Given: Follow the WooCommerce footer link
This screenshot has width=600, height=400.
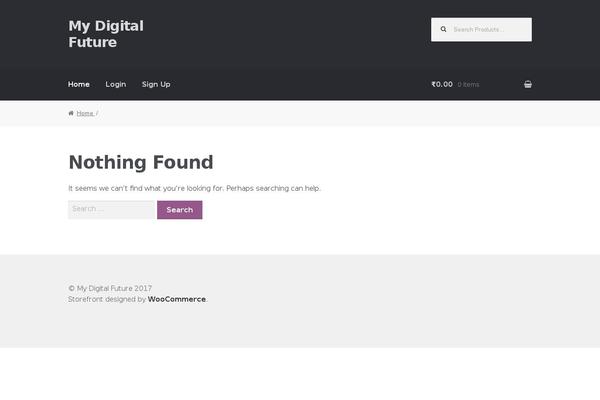Looking at the screenshot, I should point(177,299).
